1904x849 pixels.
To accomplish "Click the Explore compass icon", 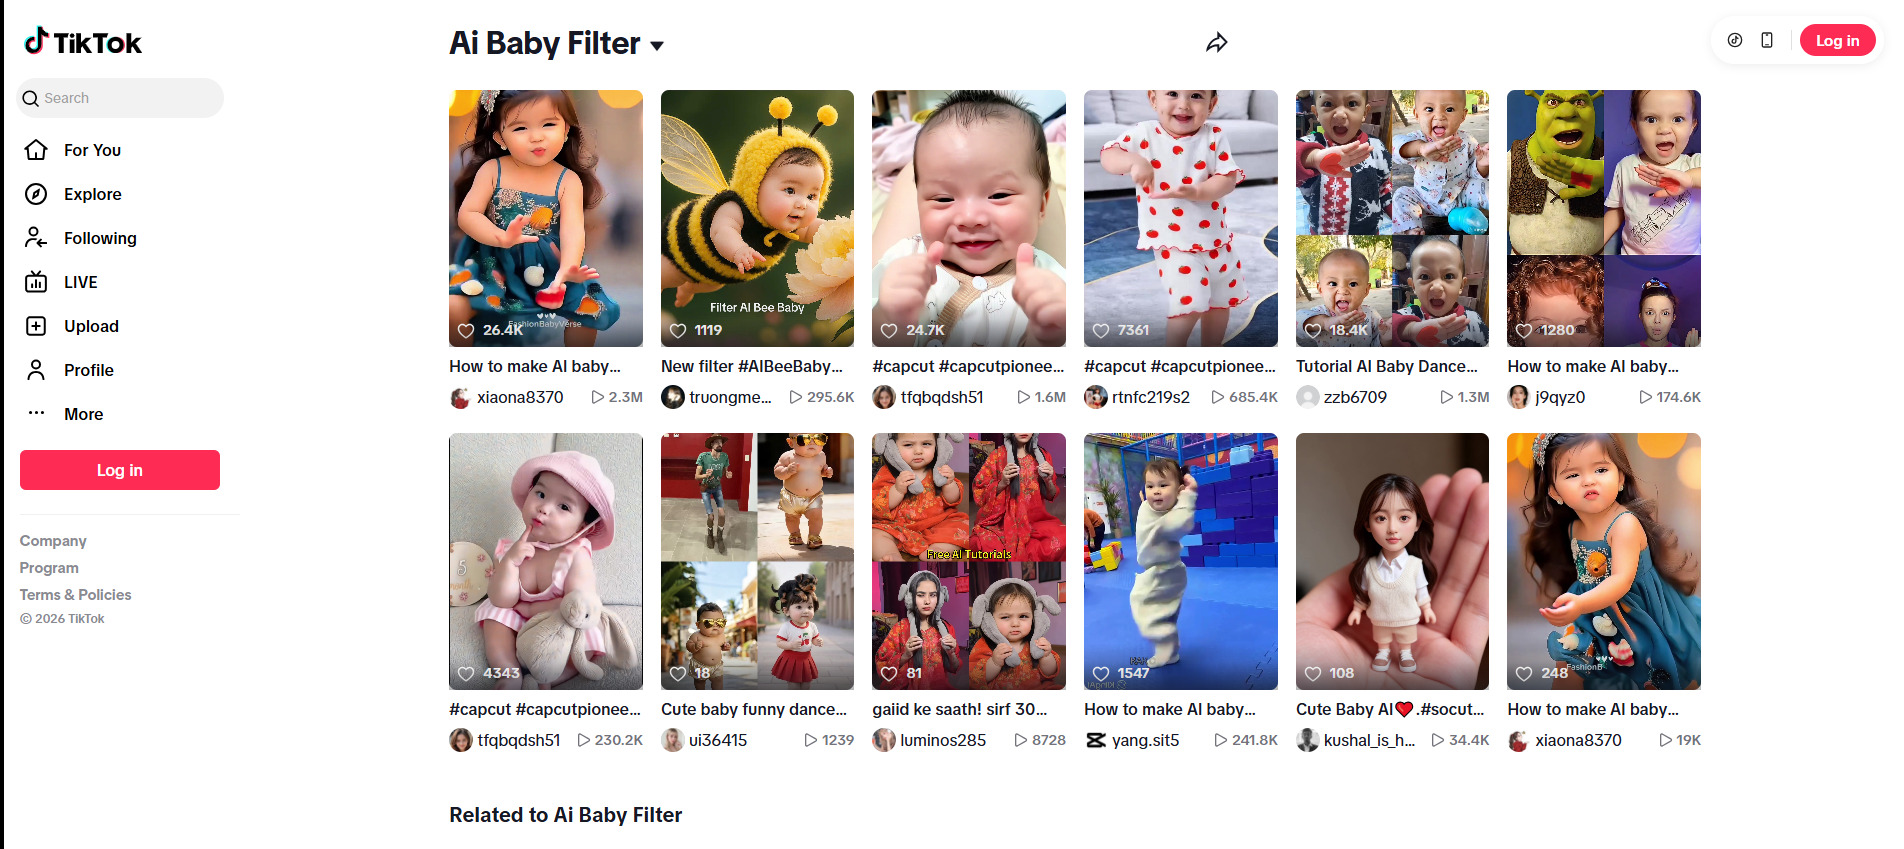I will click(x=36, y=194).
